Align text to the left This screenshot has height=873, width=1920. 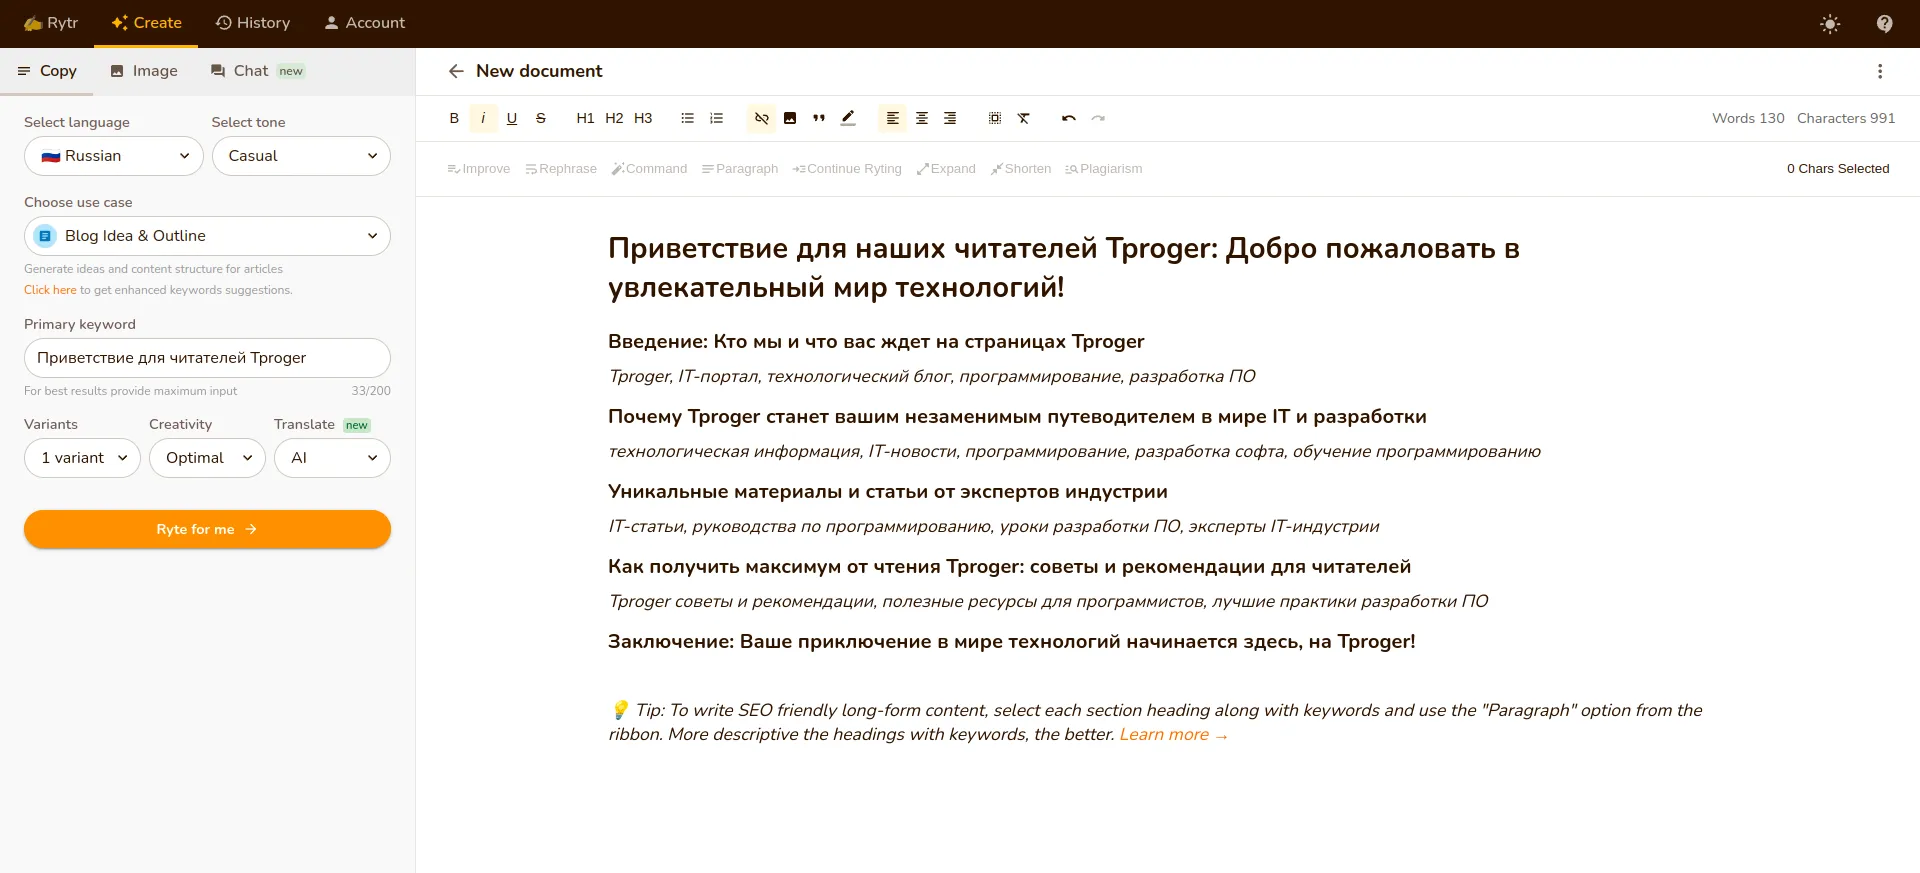click(892, 118)
